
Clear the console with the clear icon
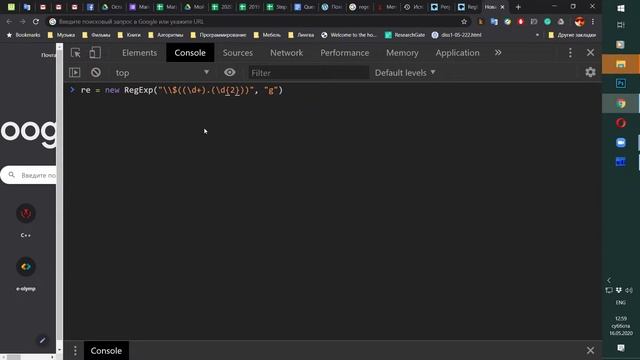click(x=96, y=73)
